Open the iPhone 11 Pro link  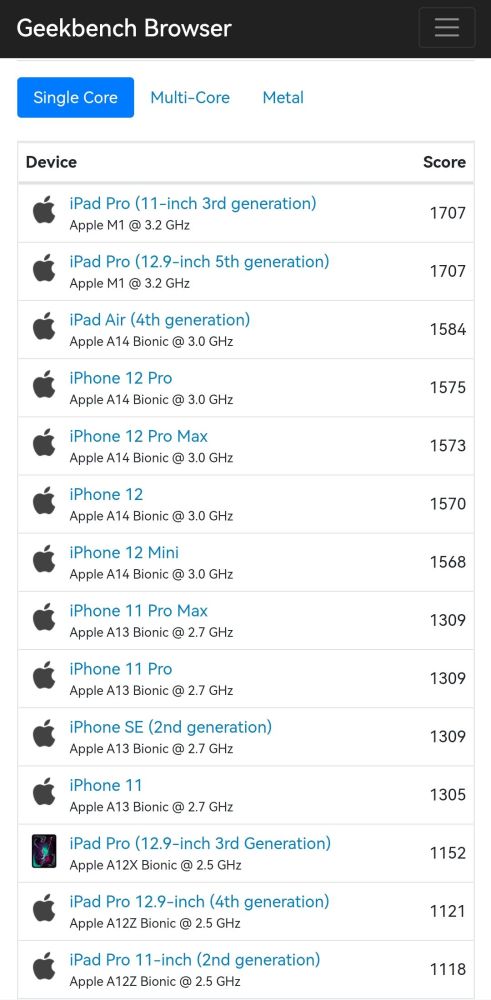[121, 669]
